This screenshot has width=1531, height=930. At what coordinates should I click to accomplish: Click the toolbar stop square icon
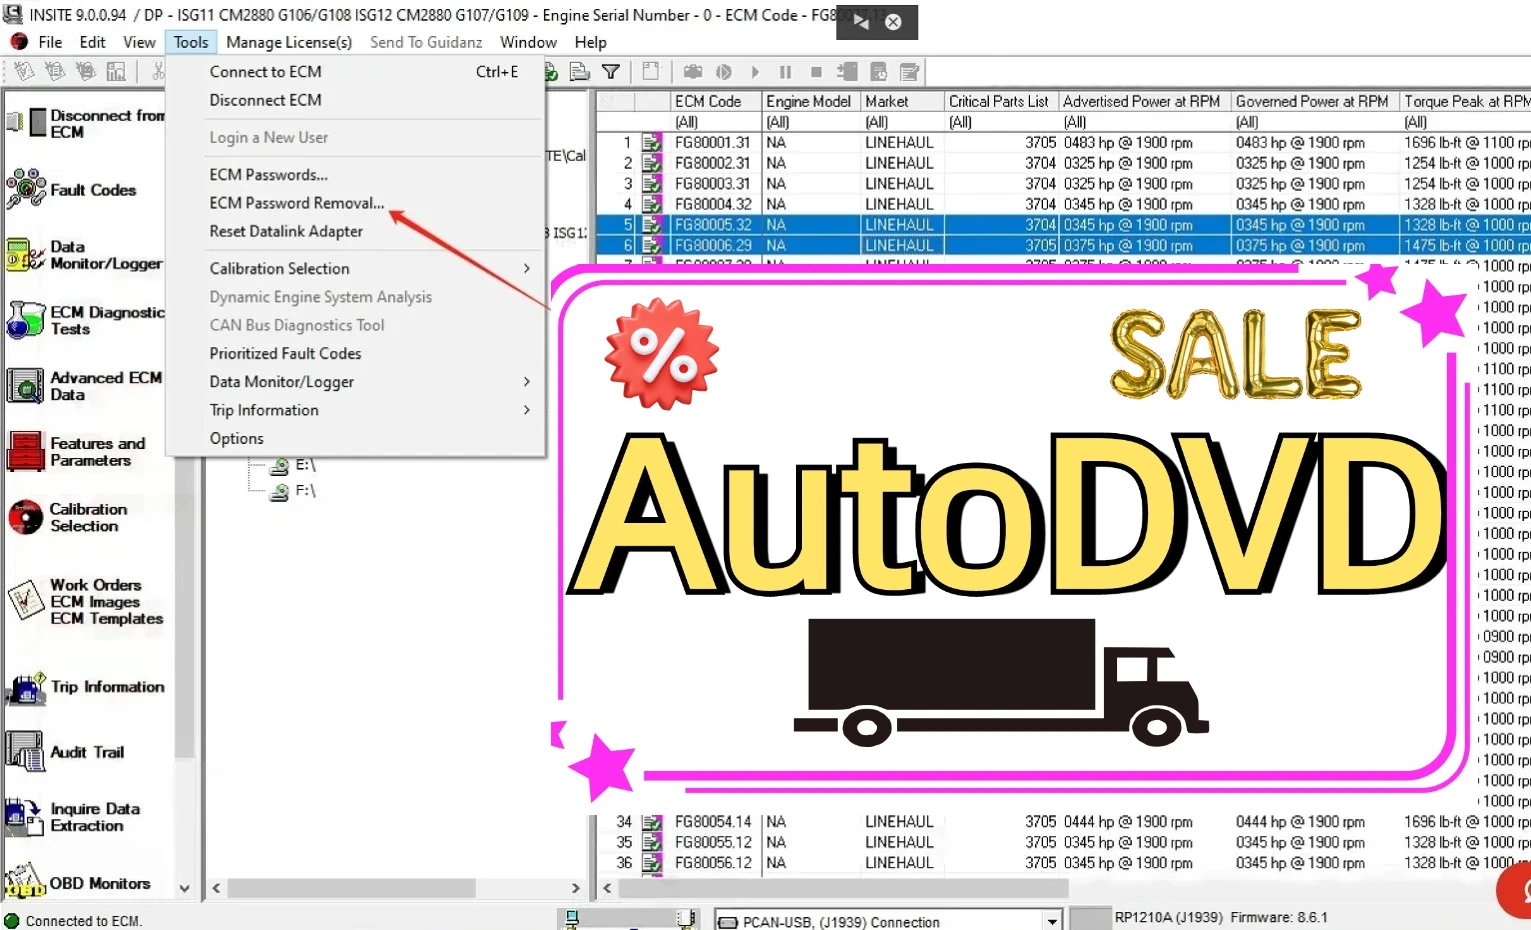point(816,72)
